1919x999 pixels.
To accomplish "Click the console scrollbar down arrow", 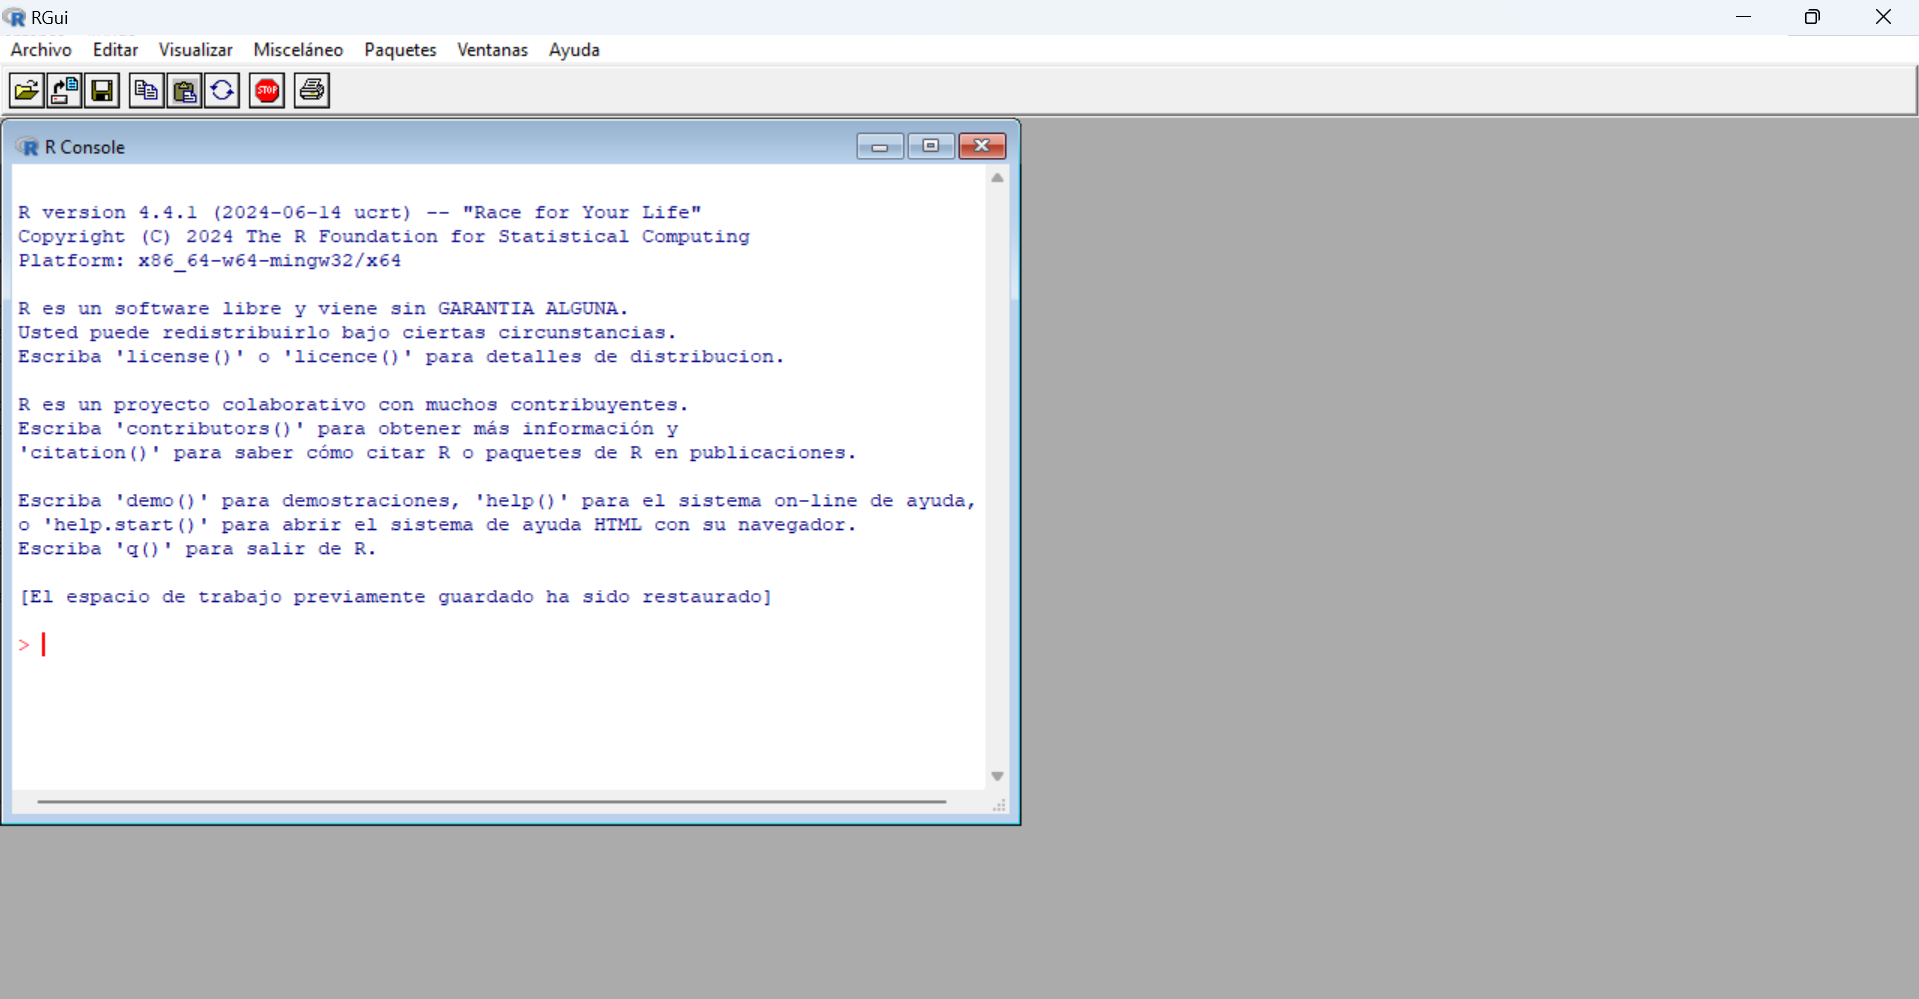I will 997,777.
